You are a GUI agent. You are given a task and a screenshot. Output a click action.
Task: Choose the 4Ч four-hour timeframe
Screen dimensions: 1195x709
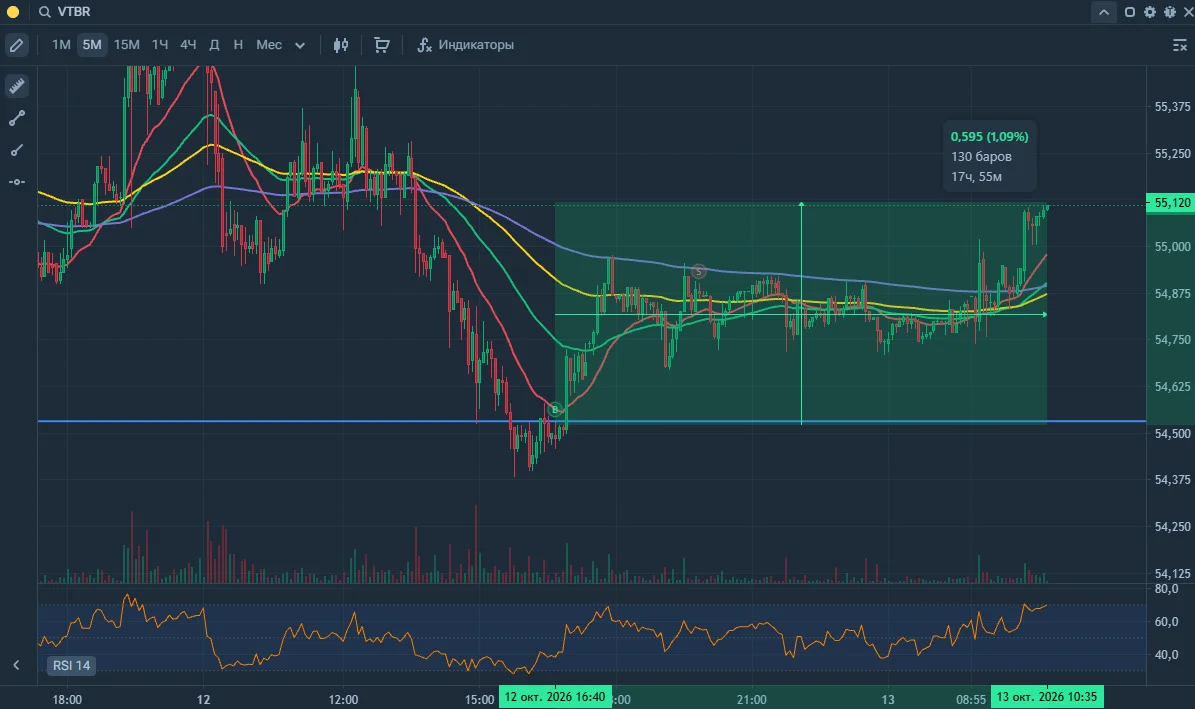point(187,45)
